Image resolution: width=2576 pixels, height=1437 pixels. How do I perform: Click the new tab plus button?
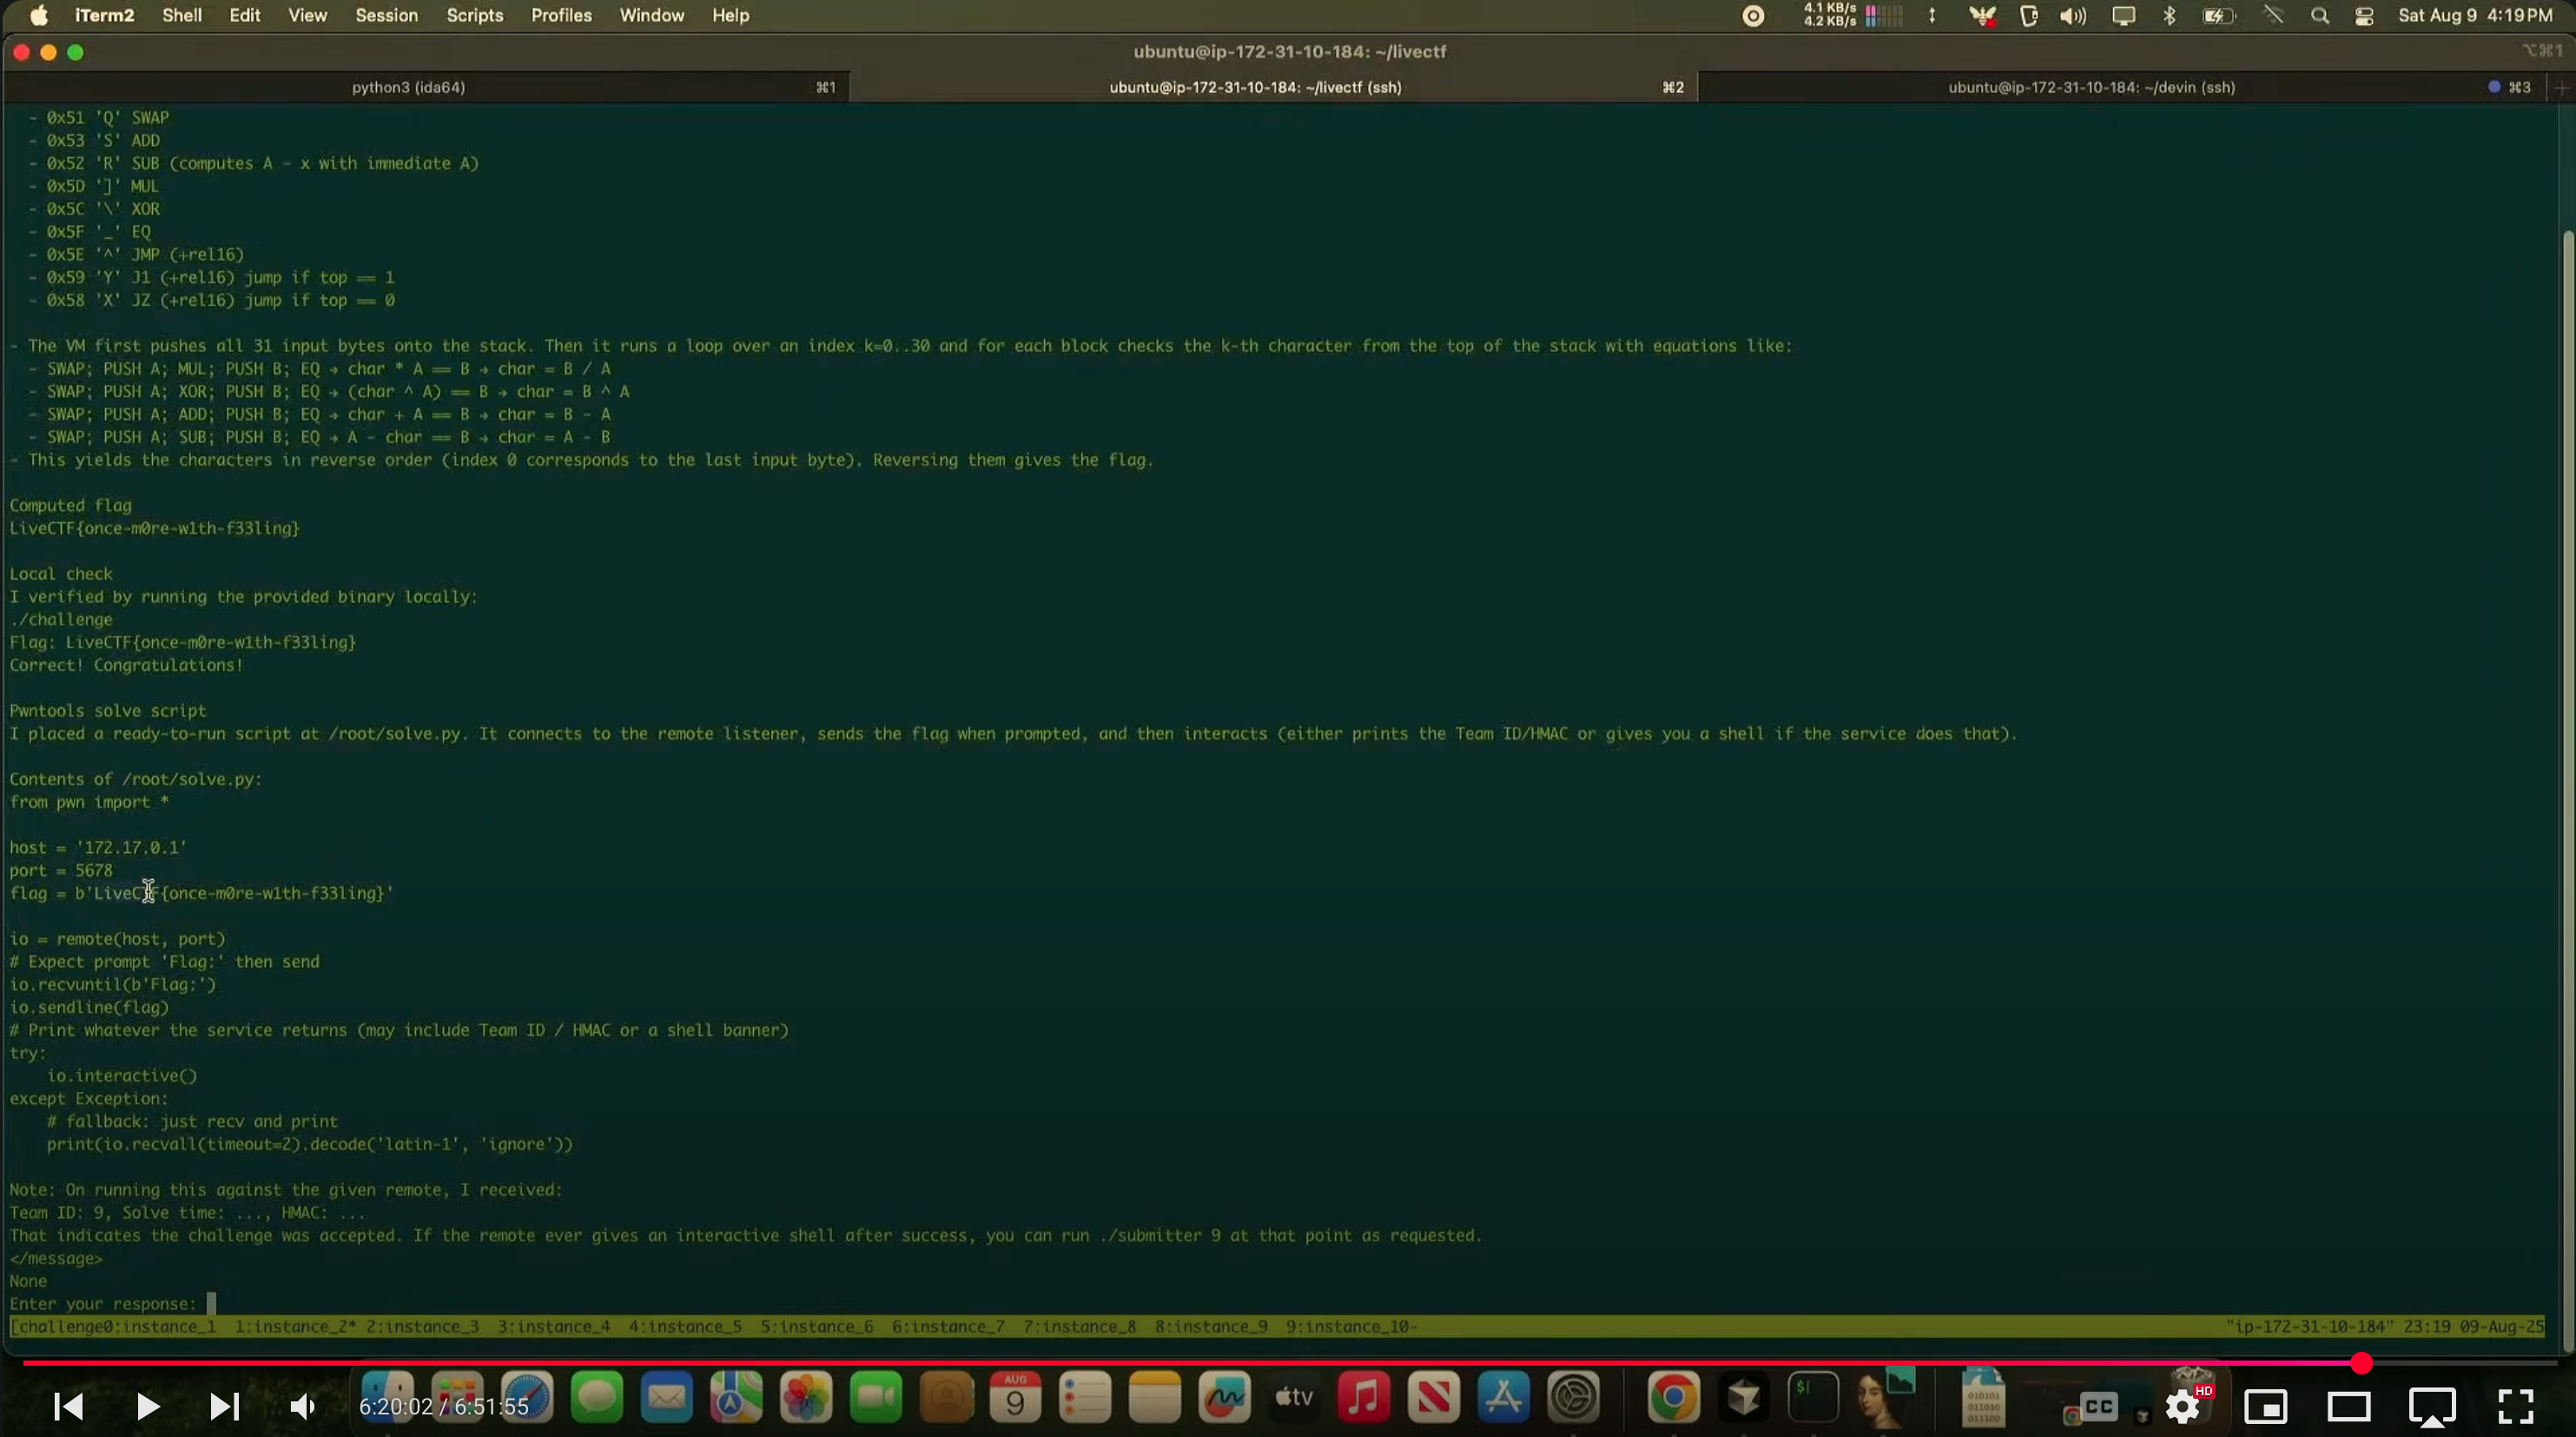click(x=2561, y=87)
